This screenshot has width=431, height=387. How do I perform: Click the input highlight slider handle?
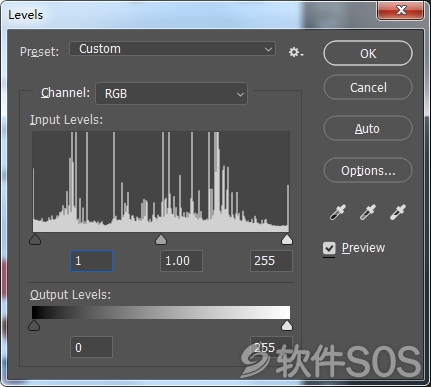pos(287,239)
